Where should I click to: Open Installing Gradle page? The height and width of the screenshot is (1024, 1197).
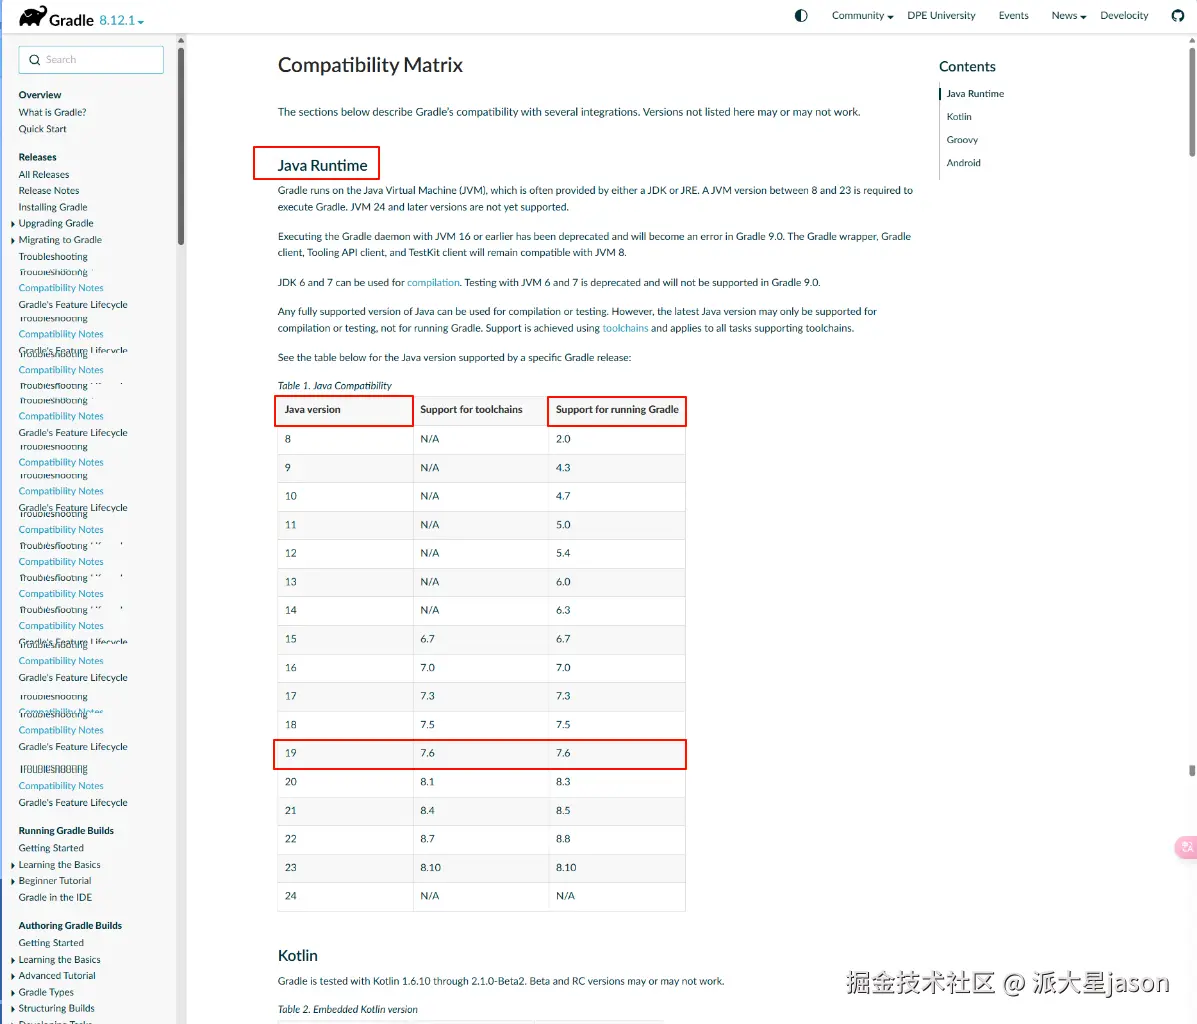pyautogui.click(x=53, y=207)
